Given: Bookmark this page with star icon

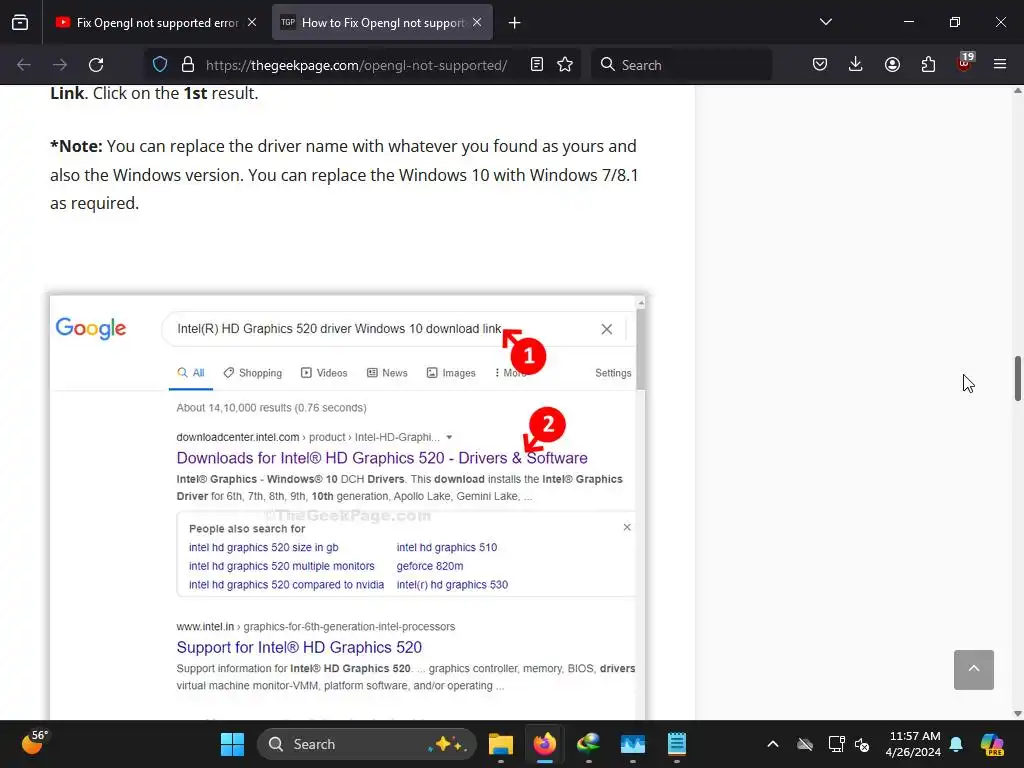Looking at the screenshot, I should point(565,65).
